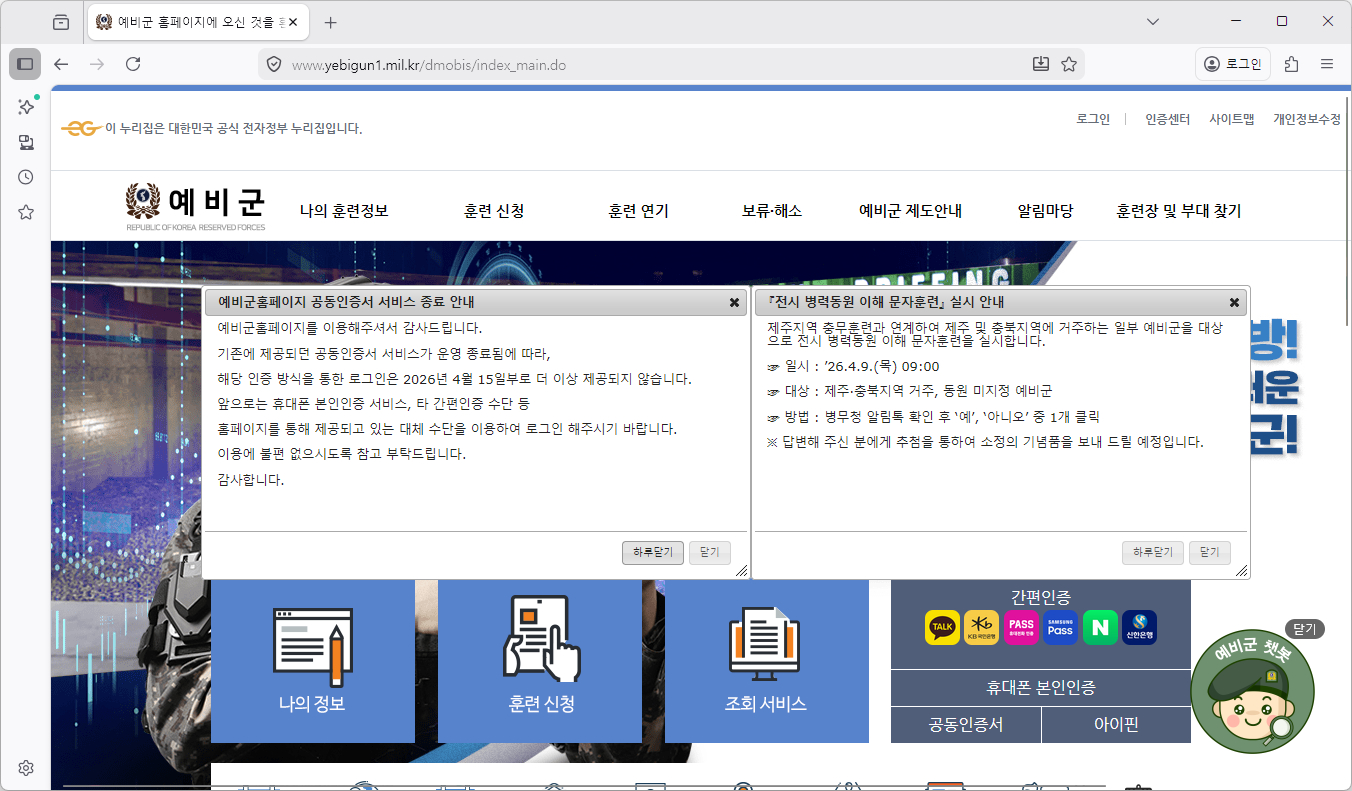Screen dimensions: 1352x791
Task: Toggle the browser sidebar button
Action: point(25,64)
